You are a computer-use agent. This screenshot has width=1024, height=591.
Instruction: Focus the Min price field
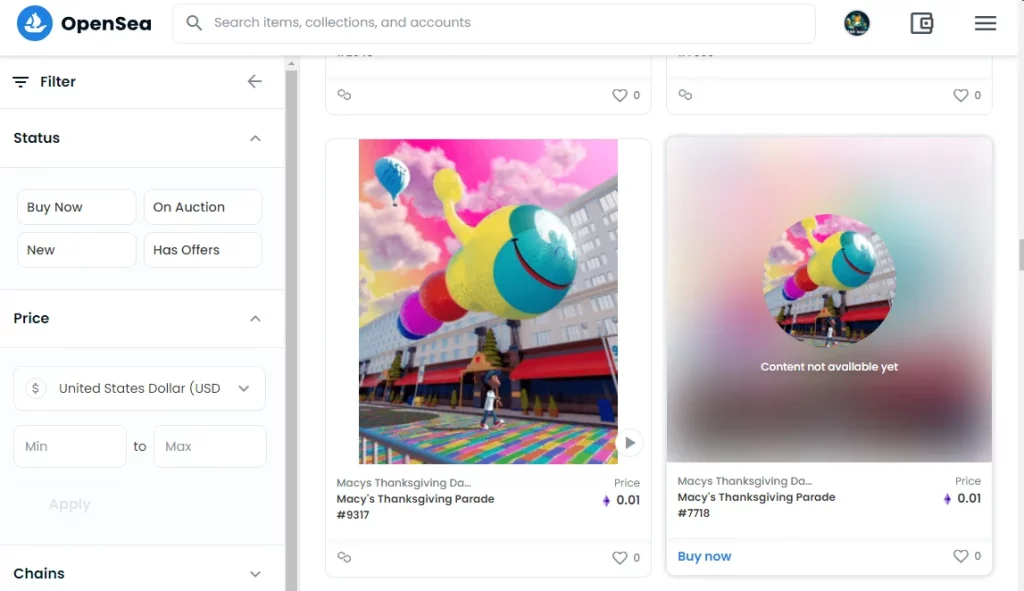point(70,447)
